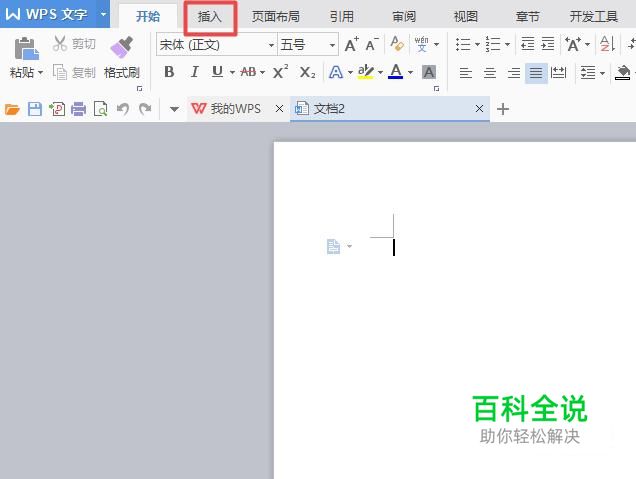Toggle Bold formatting
This screenshot has width=636, height=479.
[169, 72]
